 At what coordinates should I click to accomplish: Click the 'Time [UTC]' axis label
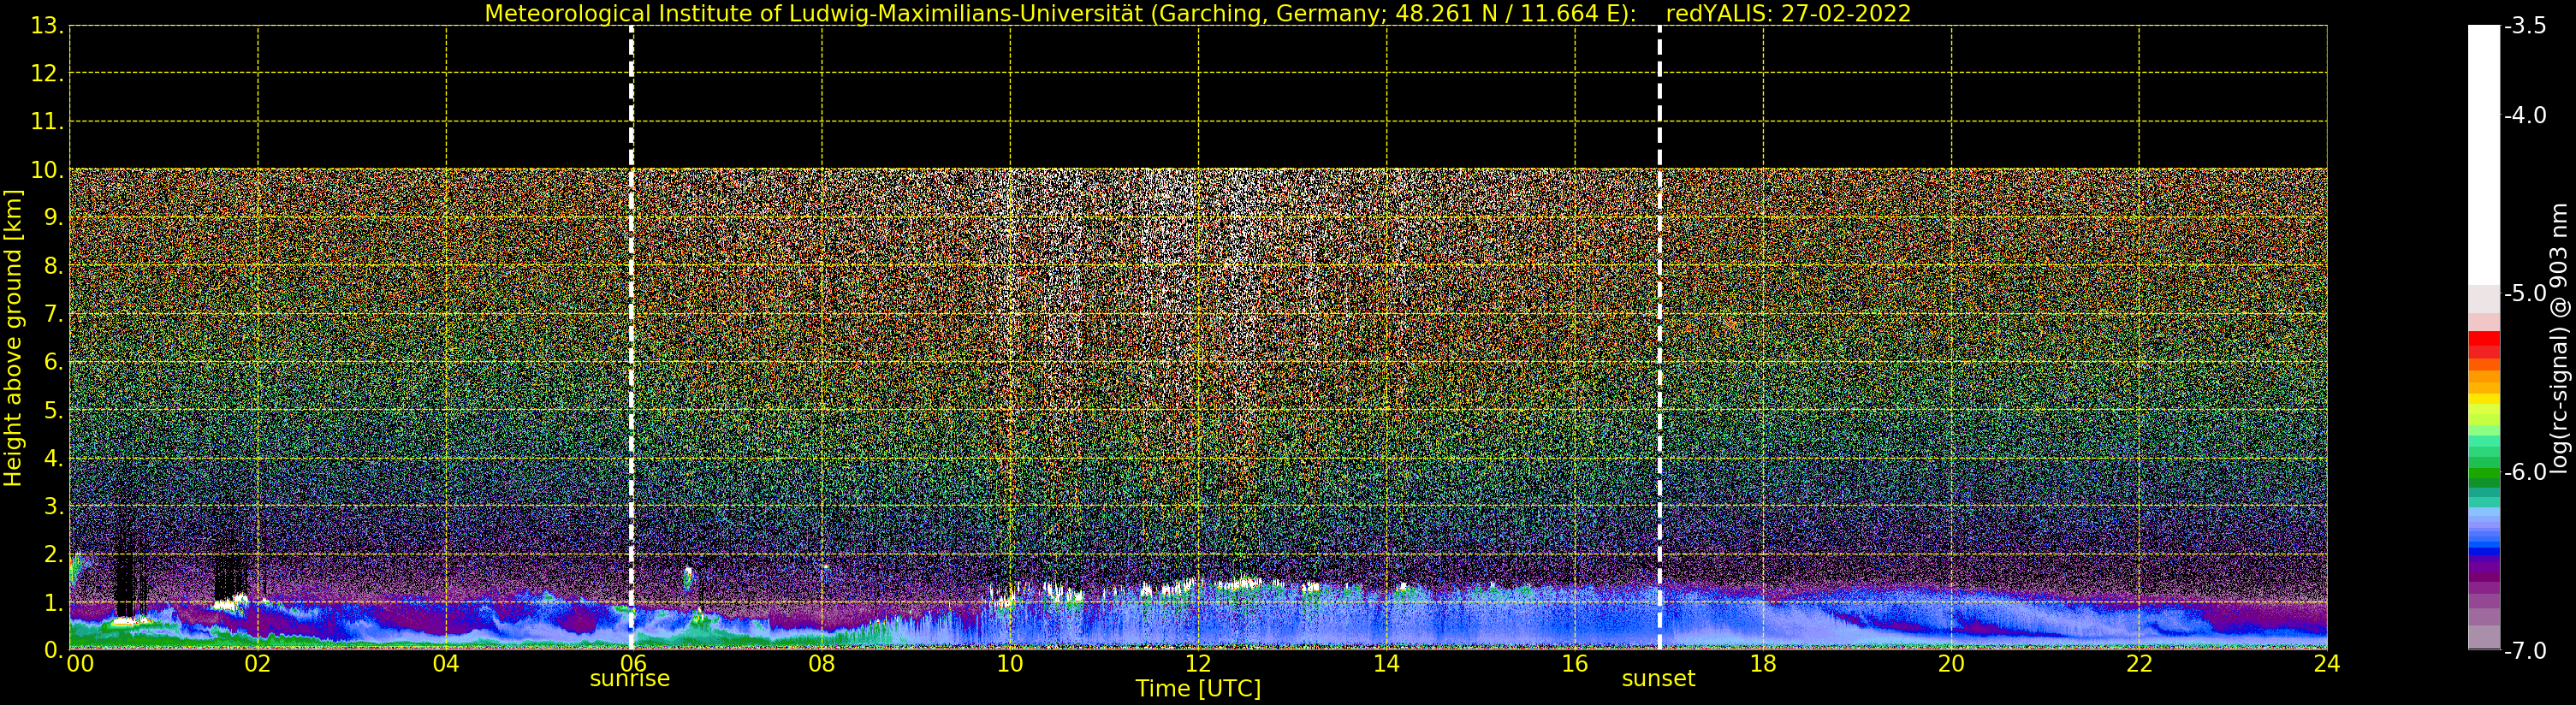click(x=1198, y=688)
